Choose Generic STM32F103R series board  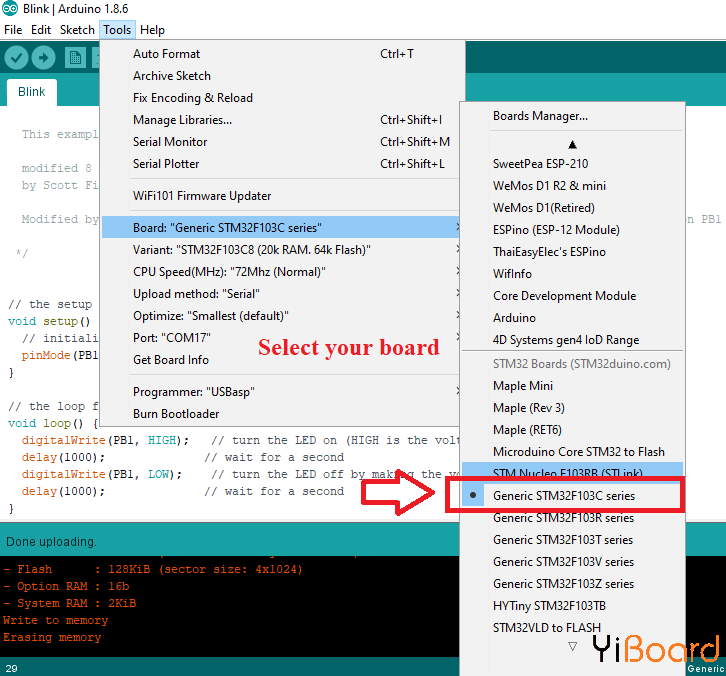pos(563,518)
